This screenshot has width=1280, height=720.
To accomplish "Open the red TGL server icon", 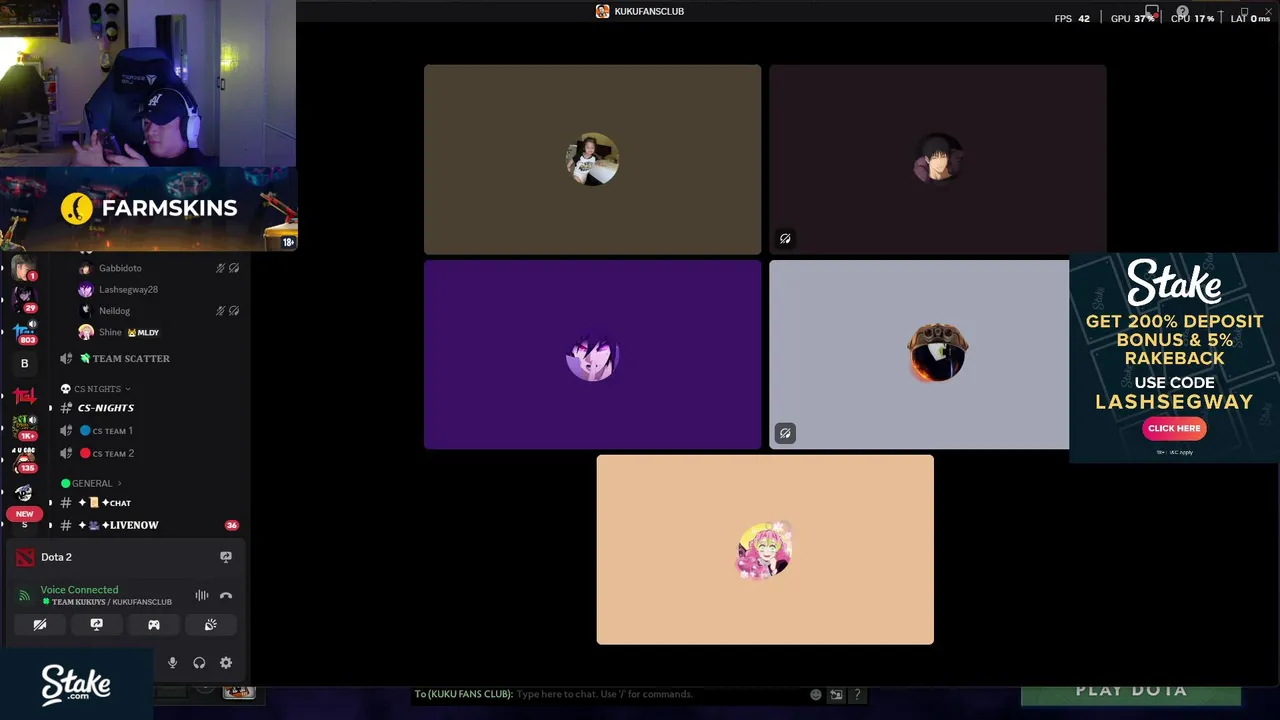I will coord(24,396).
